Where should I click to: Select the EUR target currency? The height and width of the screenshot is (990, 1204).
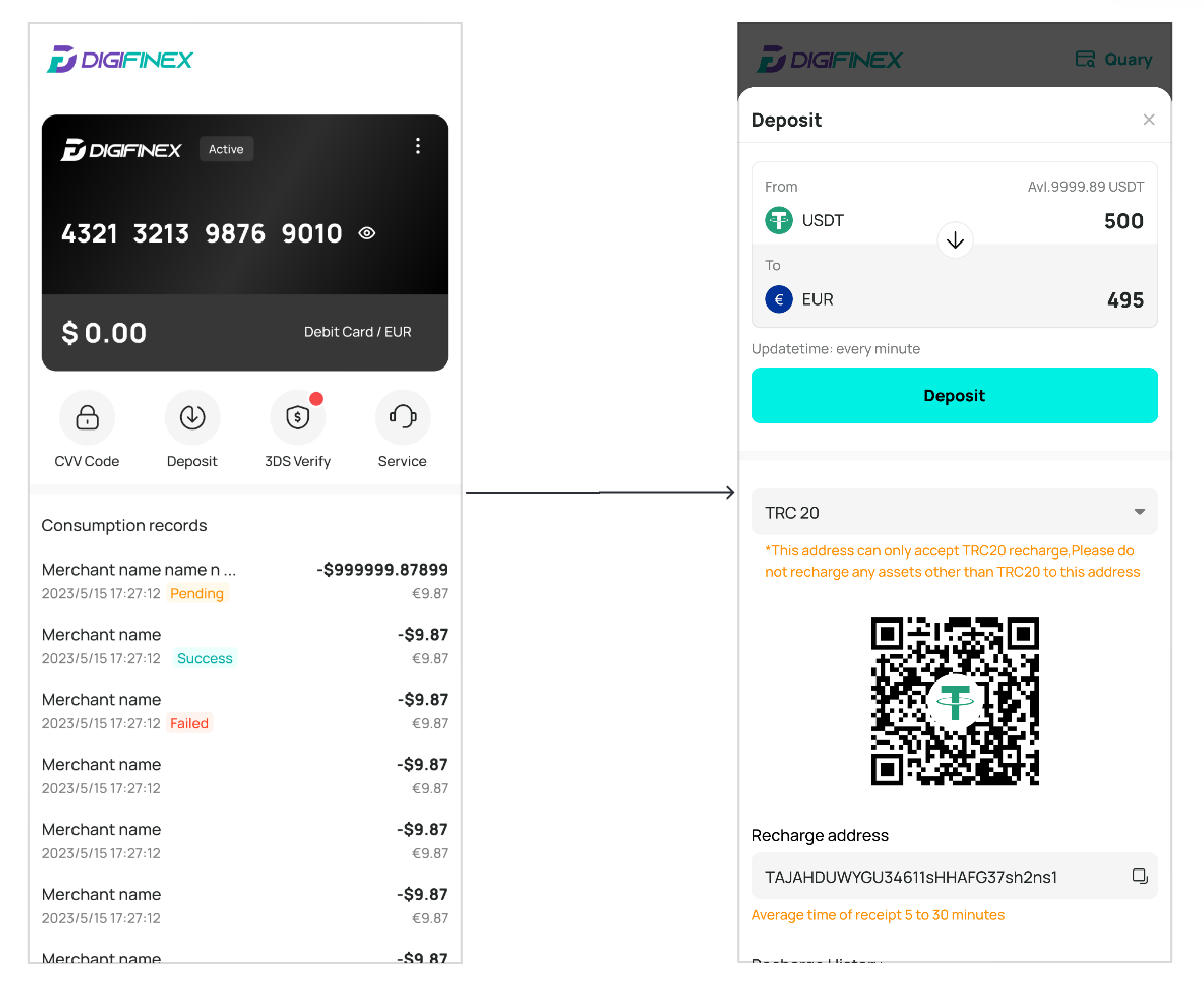click(x=800, y=299)
